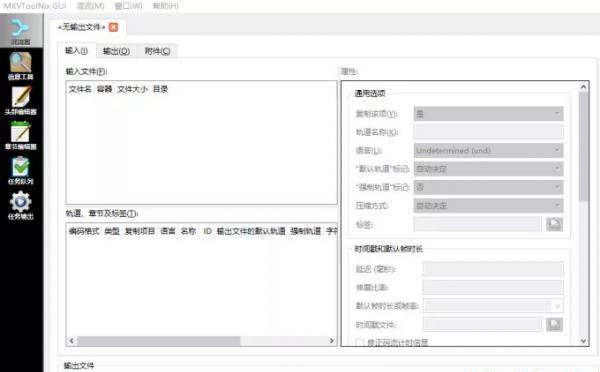Switch to the 附件(C) tab
The width and height of the screenshot is (600, 372).
(x=157, y=51)
